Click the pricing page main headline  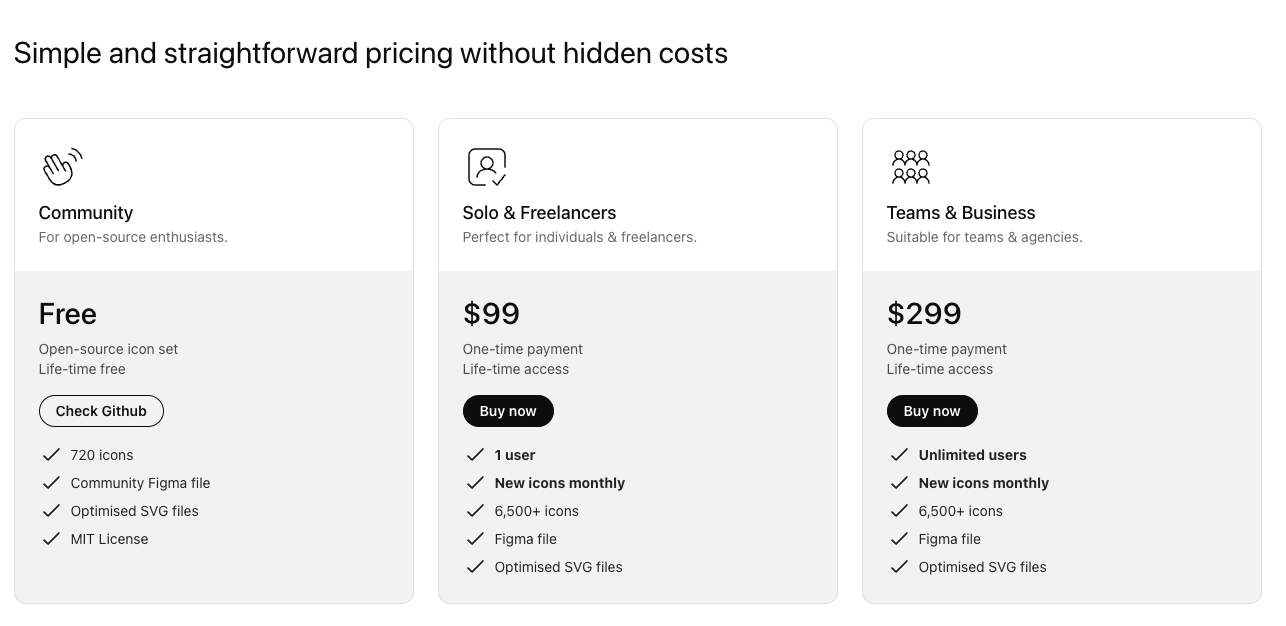pos(371,53)
